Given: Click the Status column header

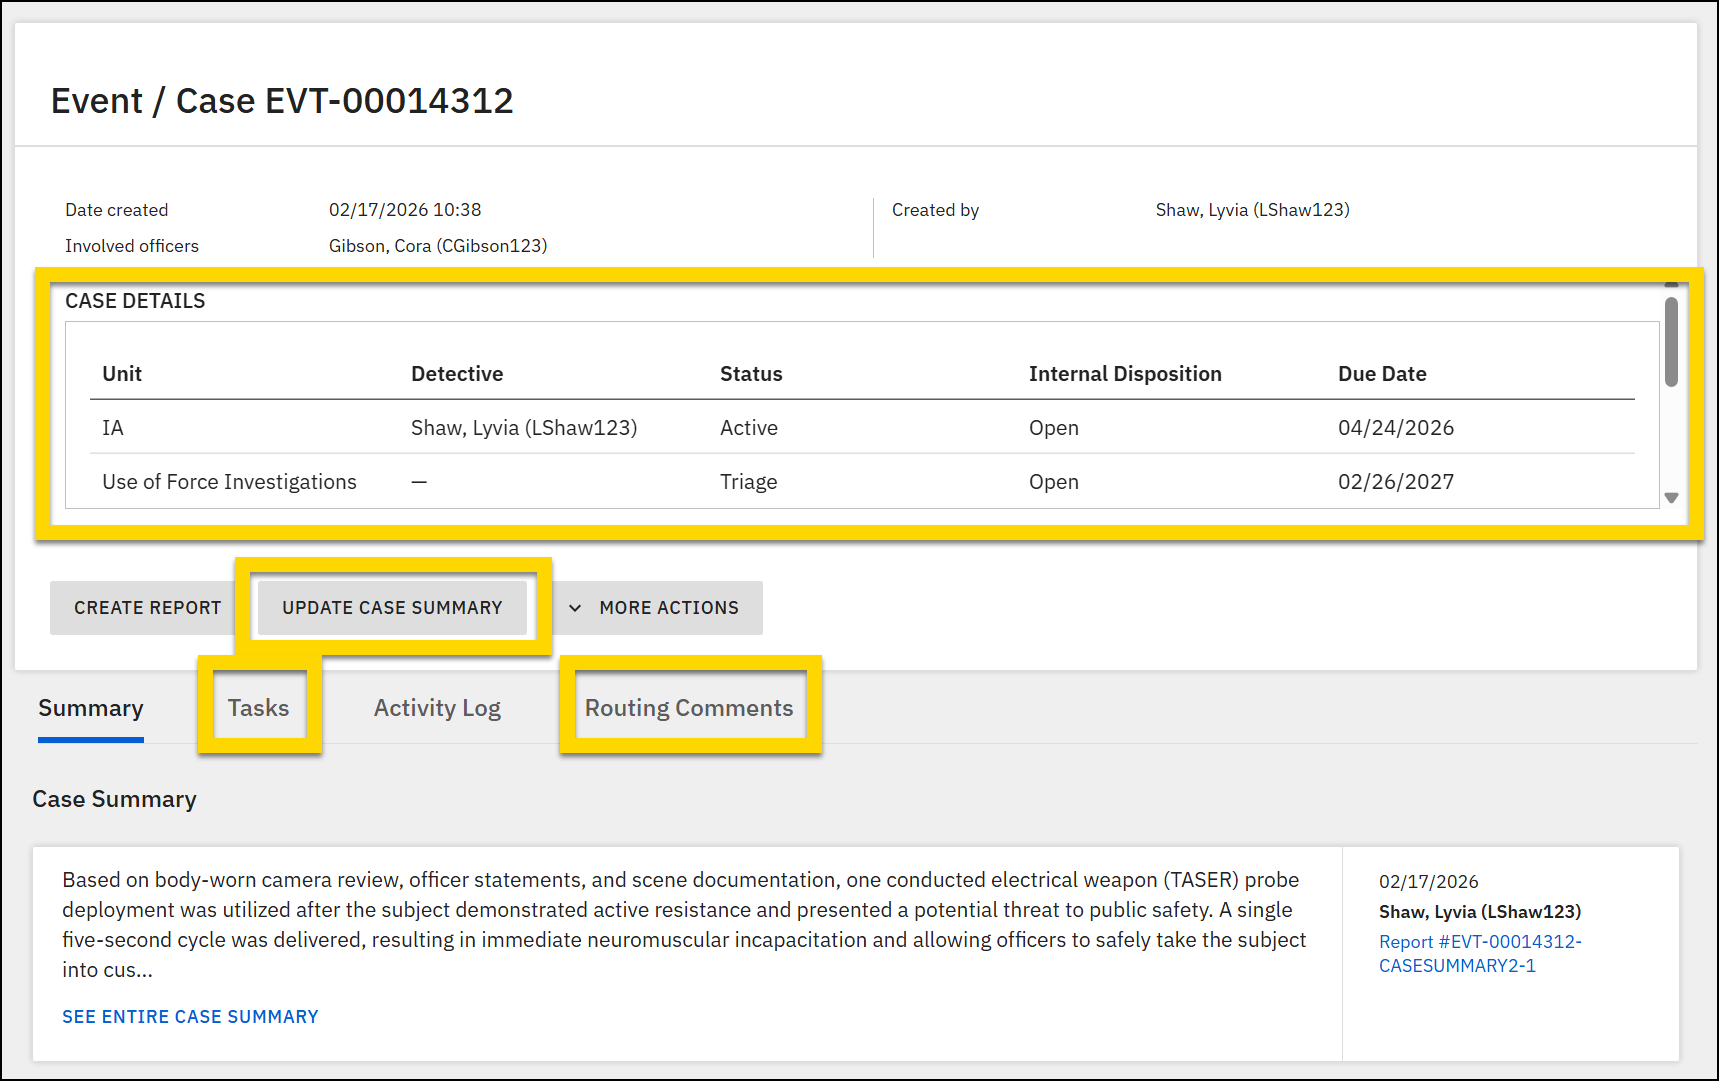Looking at the screenshot, I should coord(750,373).
